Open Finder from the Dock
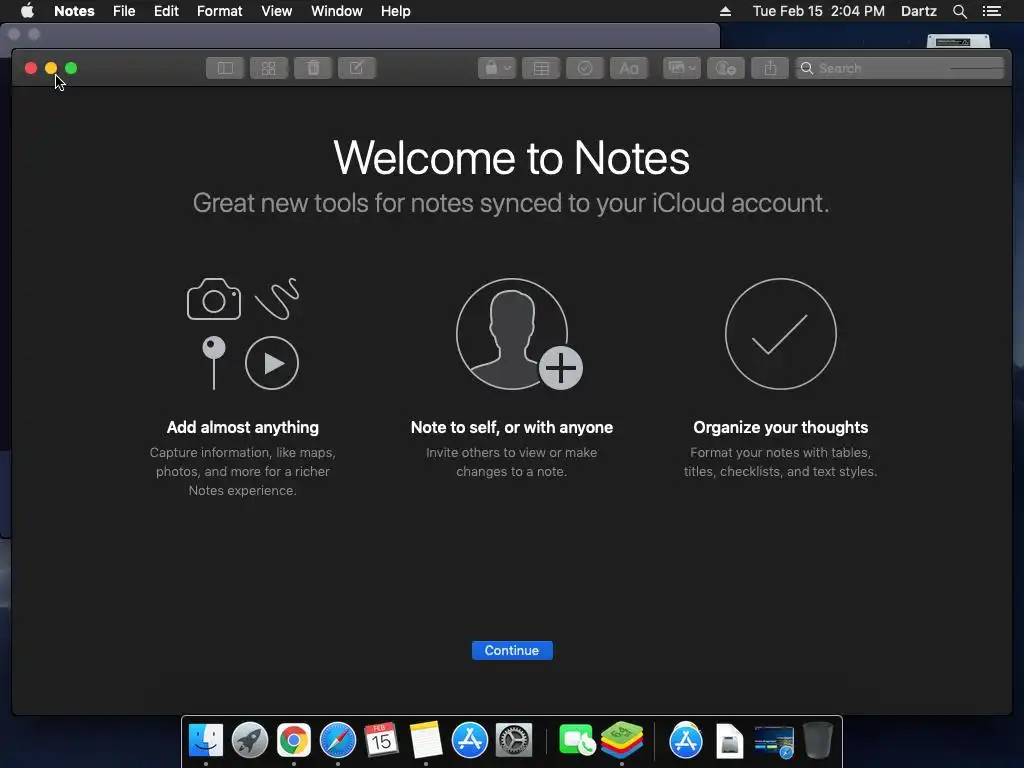The width and height of the screenshot is (1024, 768). pyautogui.click(x=206, y=741)
